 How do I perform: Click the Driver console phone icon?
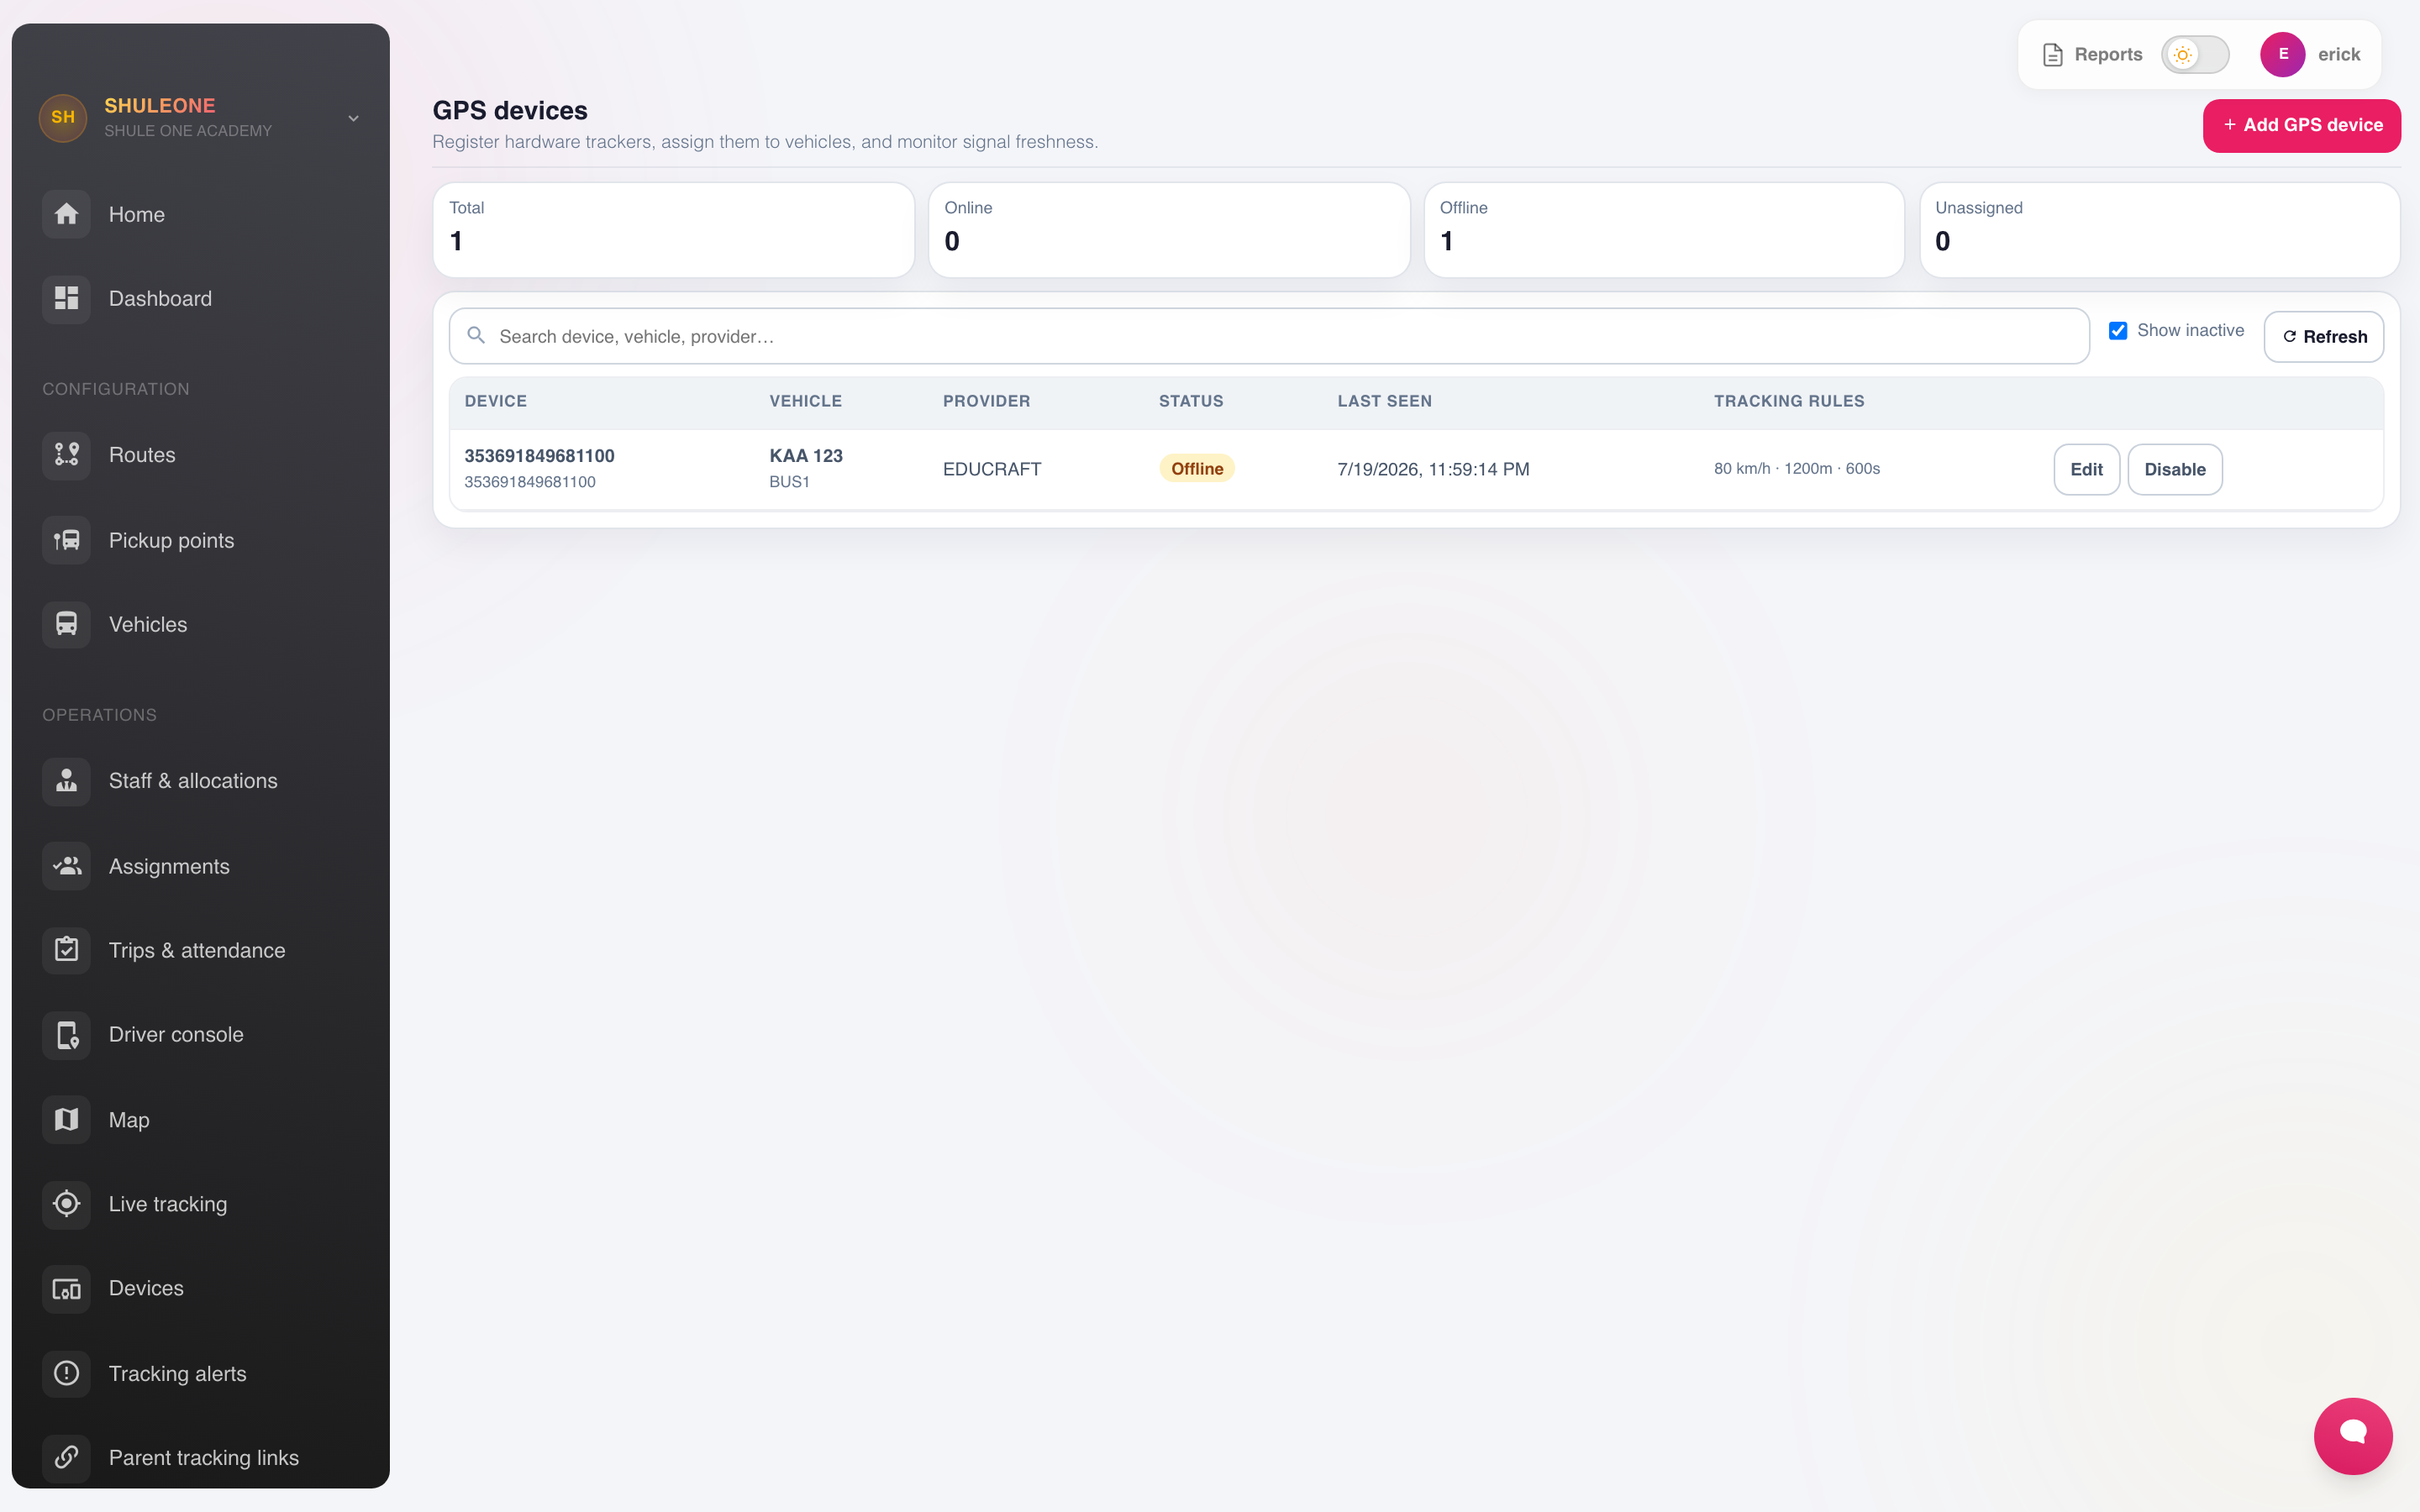click(x=66, y=1035)
